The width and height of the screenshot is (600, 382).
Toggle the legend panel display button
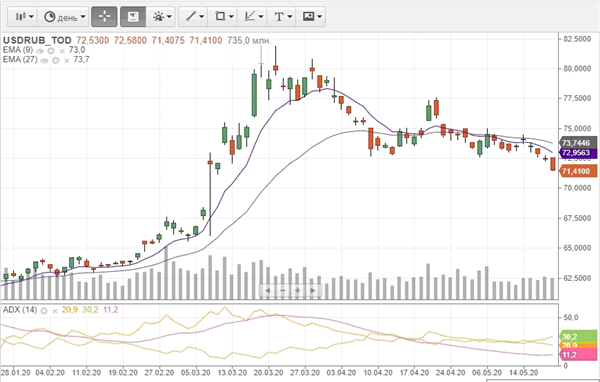pyautogui.click(x=133, y=16)
